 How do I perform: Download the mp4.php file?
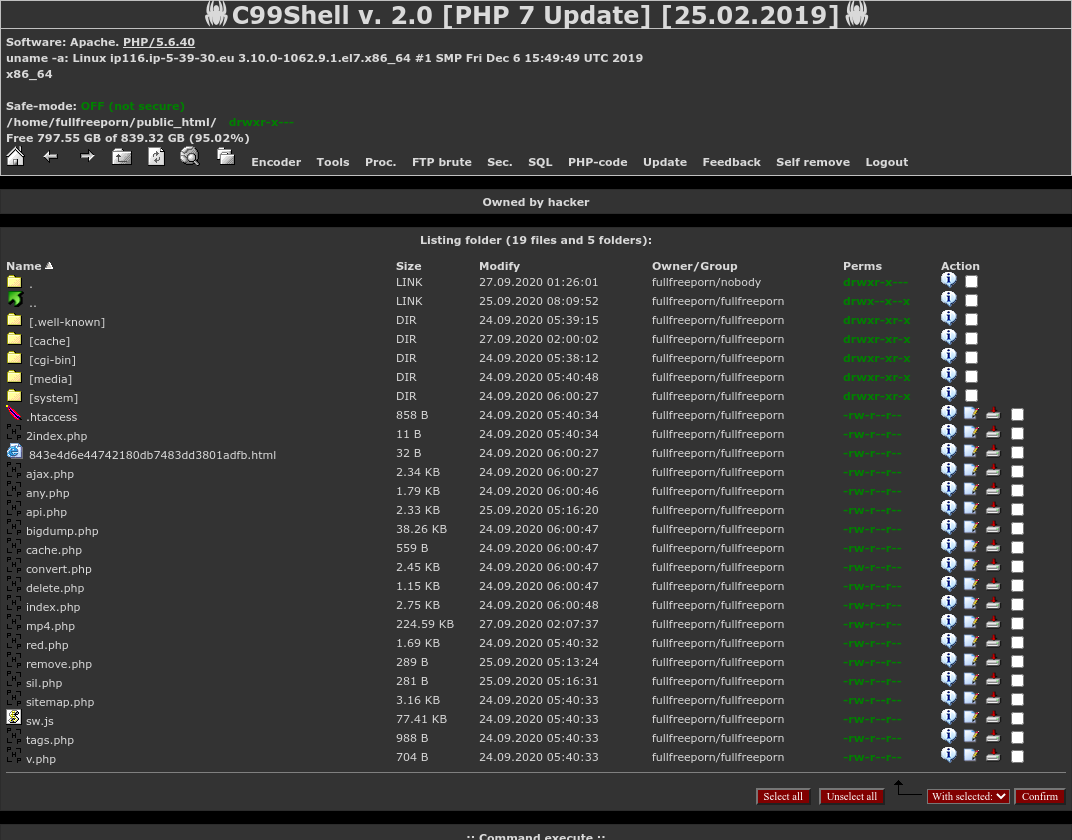(x=993, y=622)
